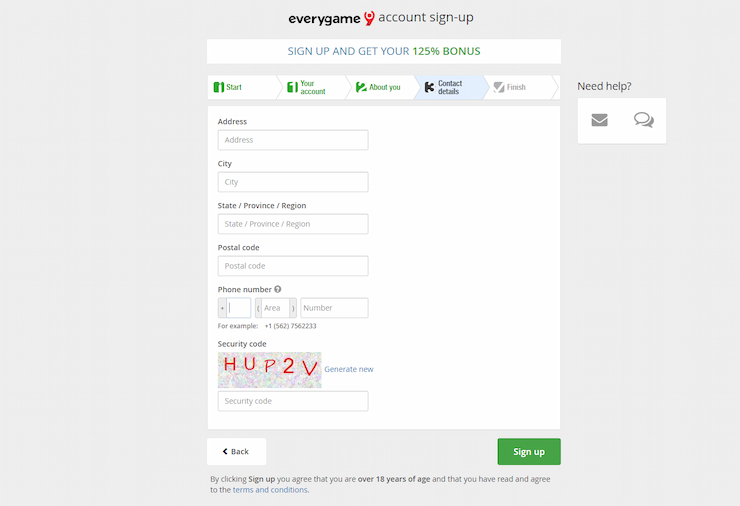Go to the Your account step tab

[314, 87]
